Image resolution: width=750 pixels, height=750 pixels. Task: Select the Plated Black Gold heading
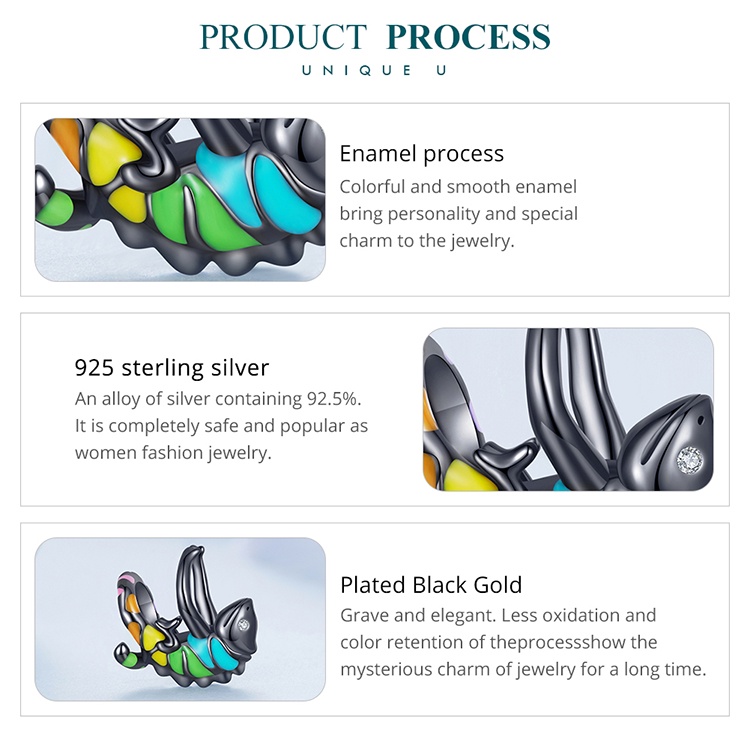coord(431,585)
